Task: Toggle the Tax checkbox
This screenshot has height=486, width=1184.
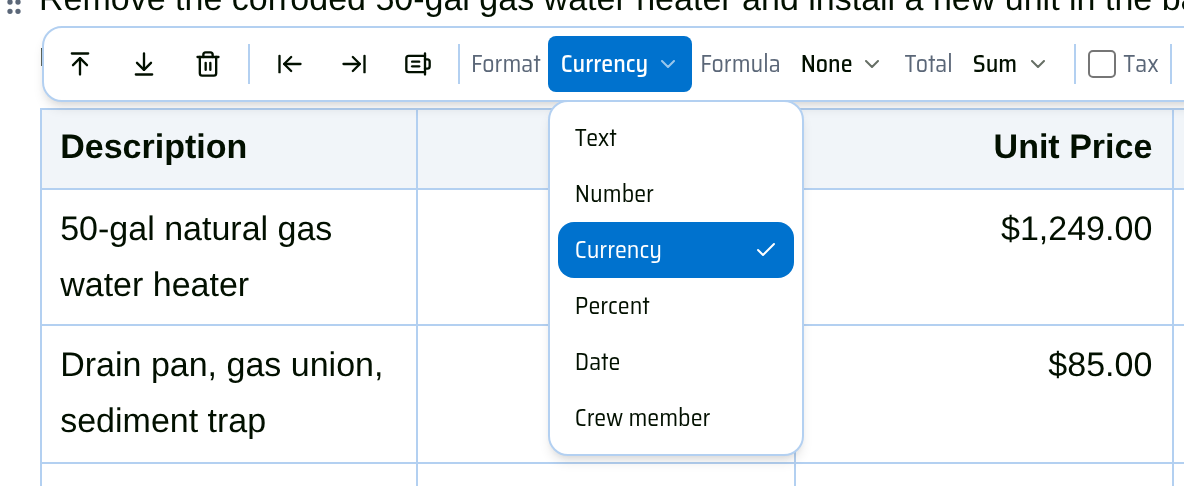Action: (x=1102, y=64)
